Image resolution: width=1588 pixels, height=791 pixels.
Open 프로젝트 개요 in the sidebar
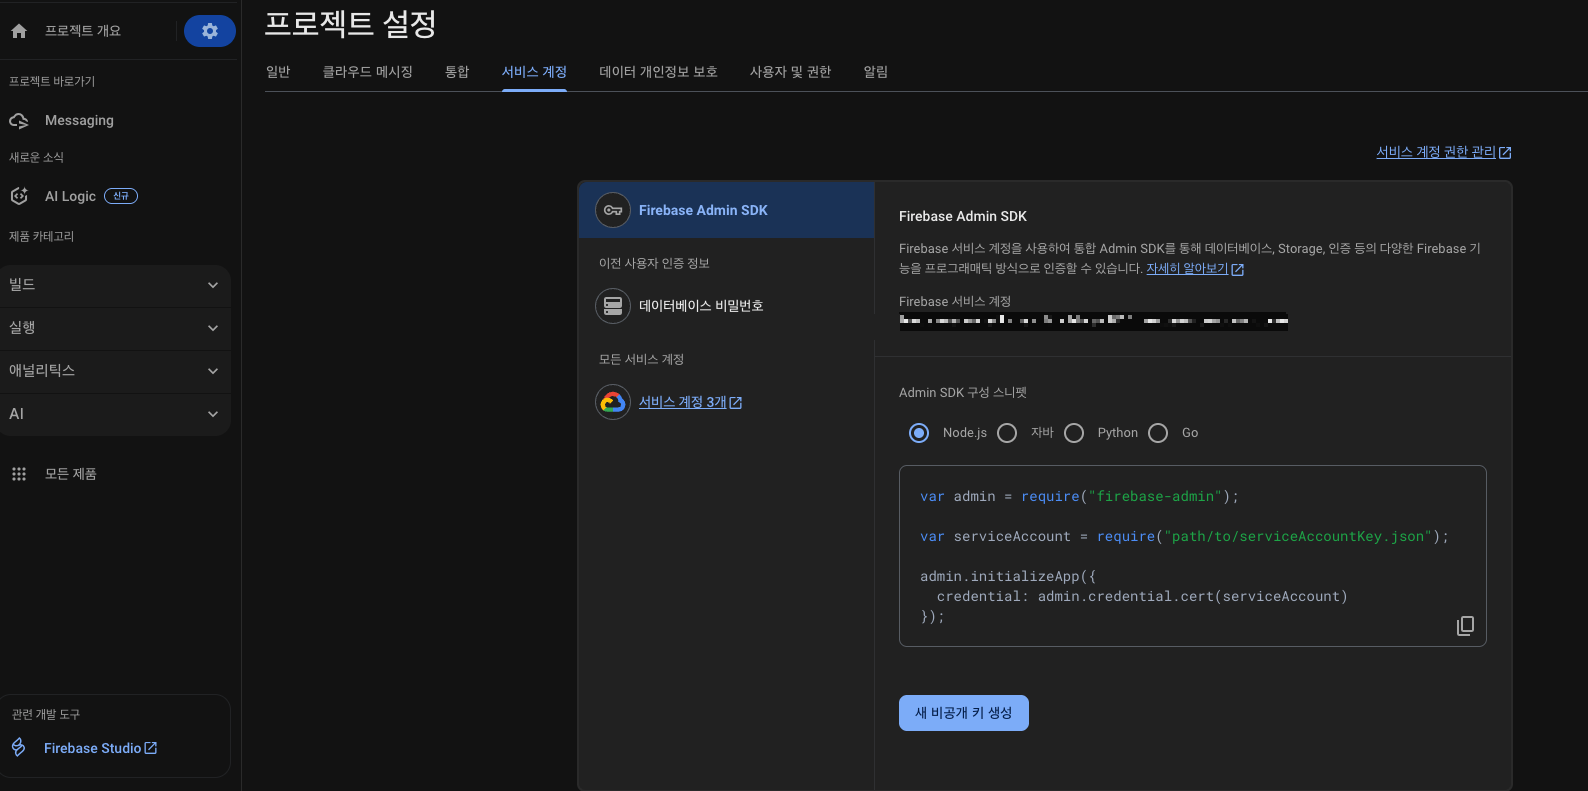click(x=83, y=31)
